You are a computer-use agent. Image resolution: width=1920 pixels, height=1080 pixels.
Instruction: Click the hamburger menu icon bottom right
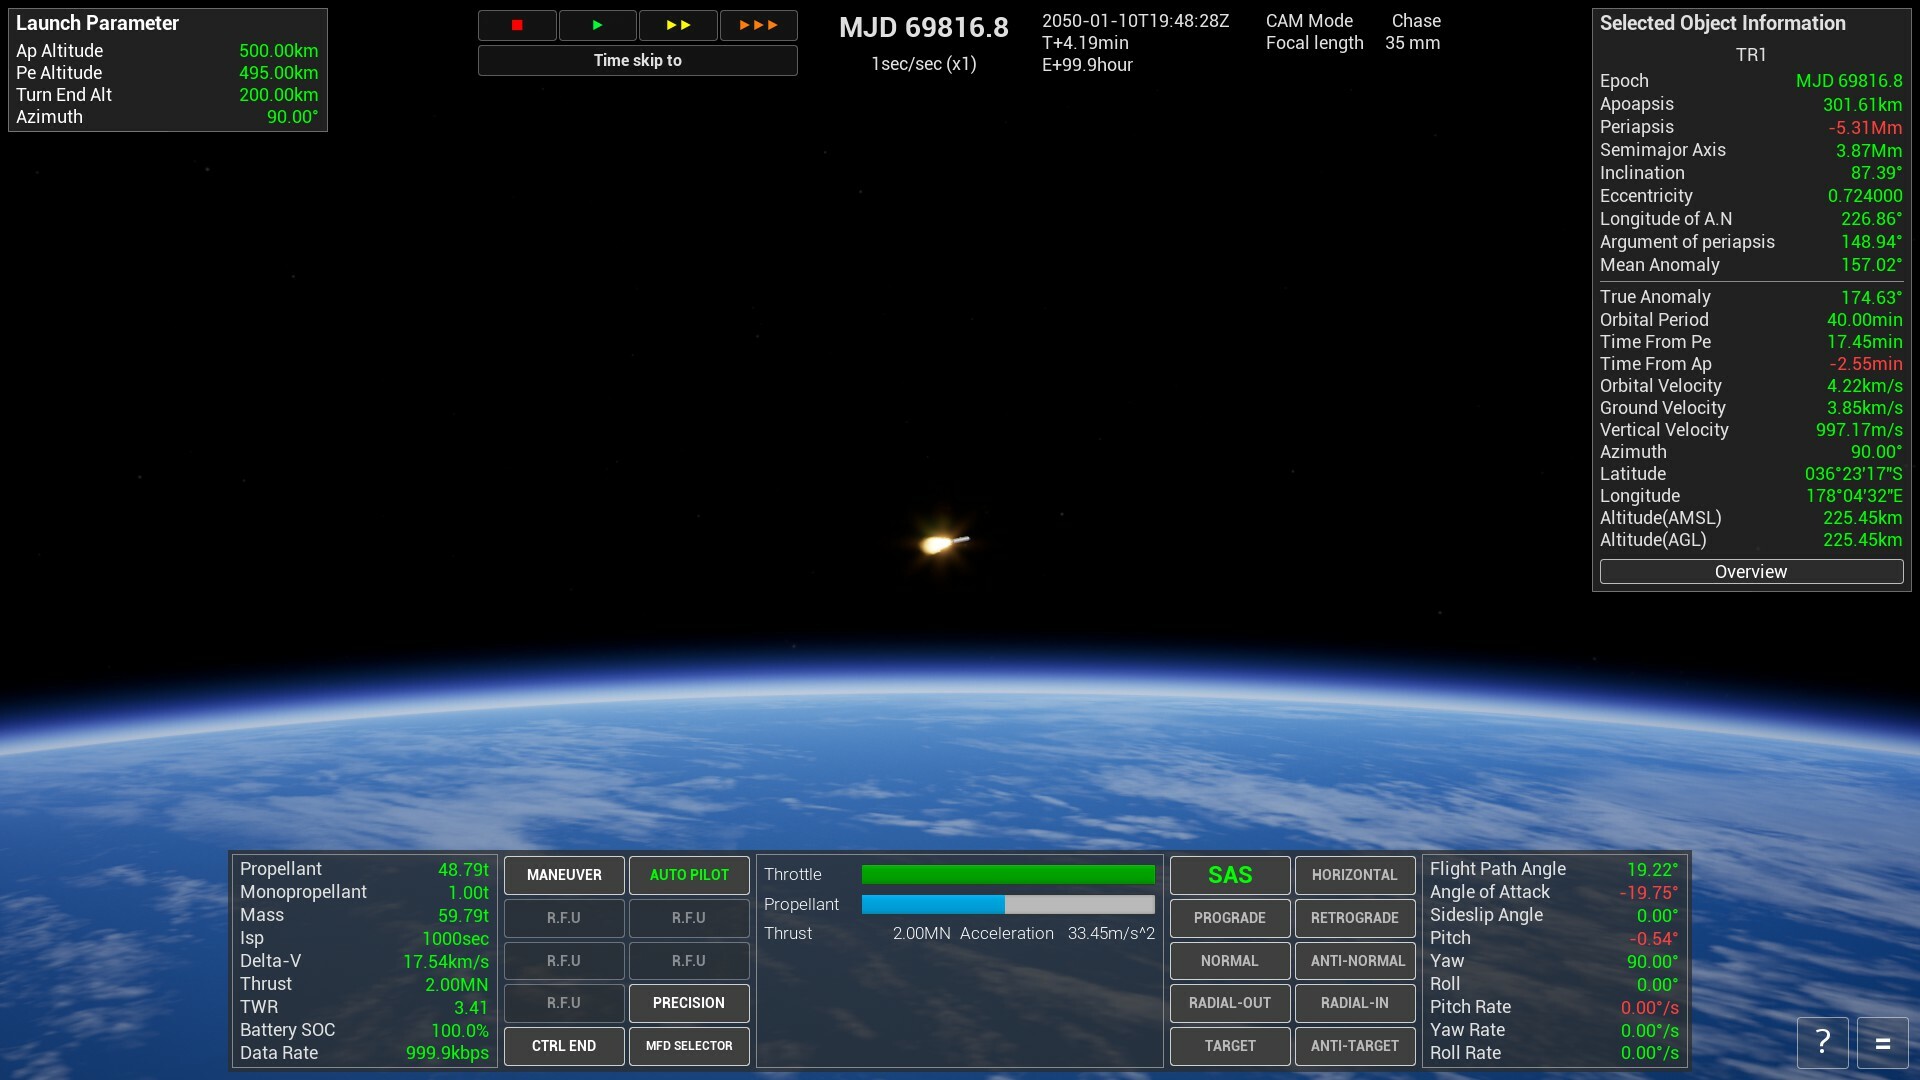pyautogui.click(x=1884, y=1042)
